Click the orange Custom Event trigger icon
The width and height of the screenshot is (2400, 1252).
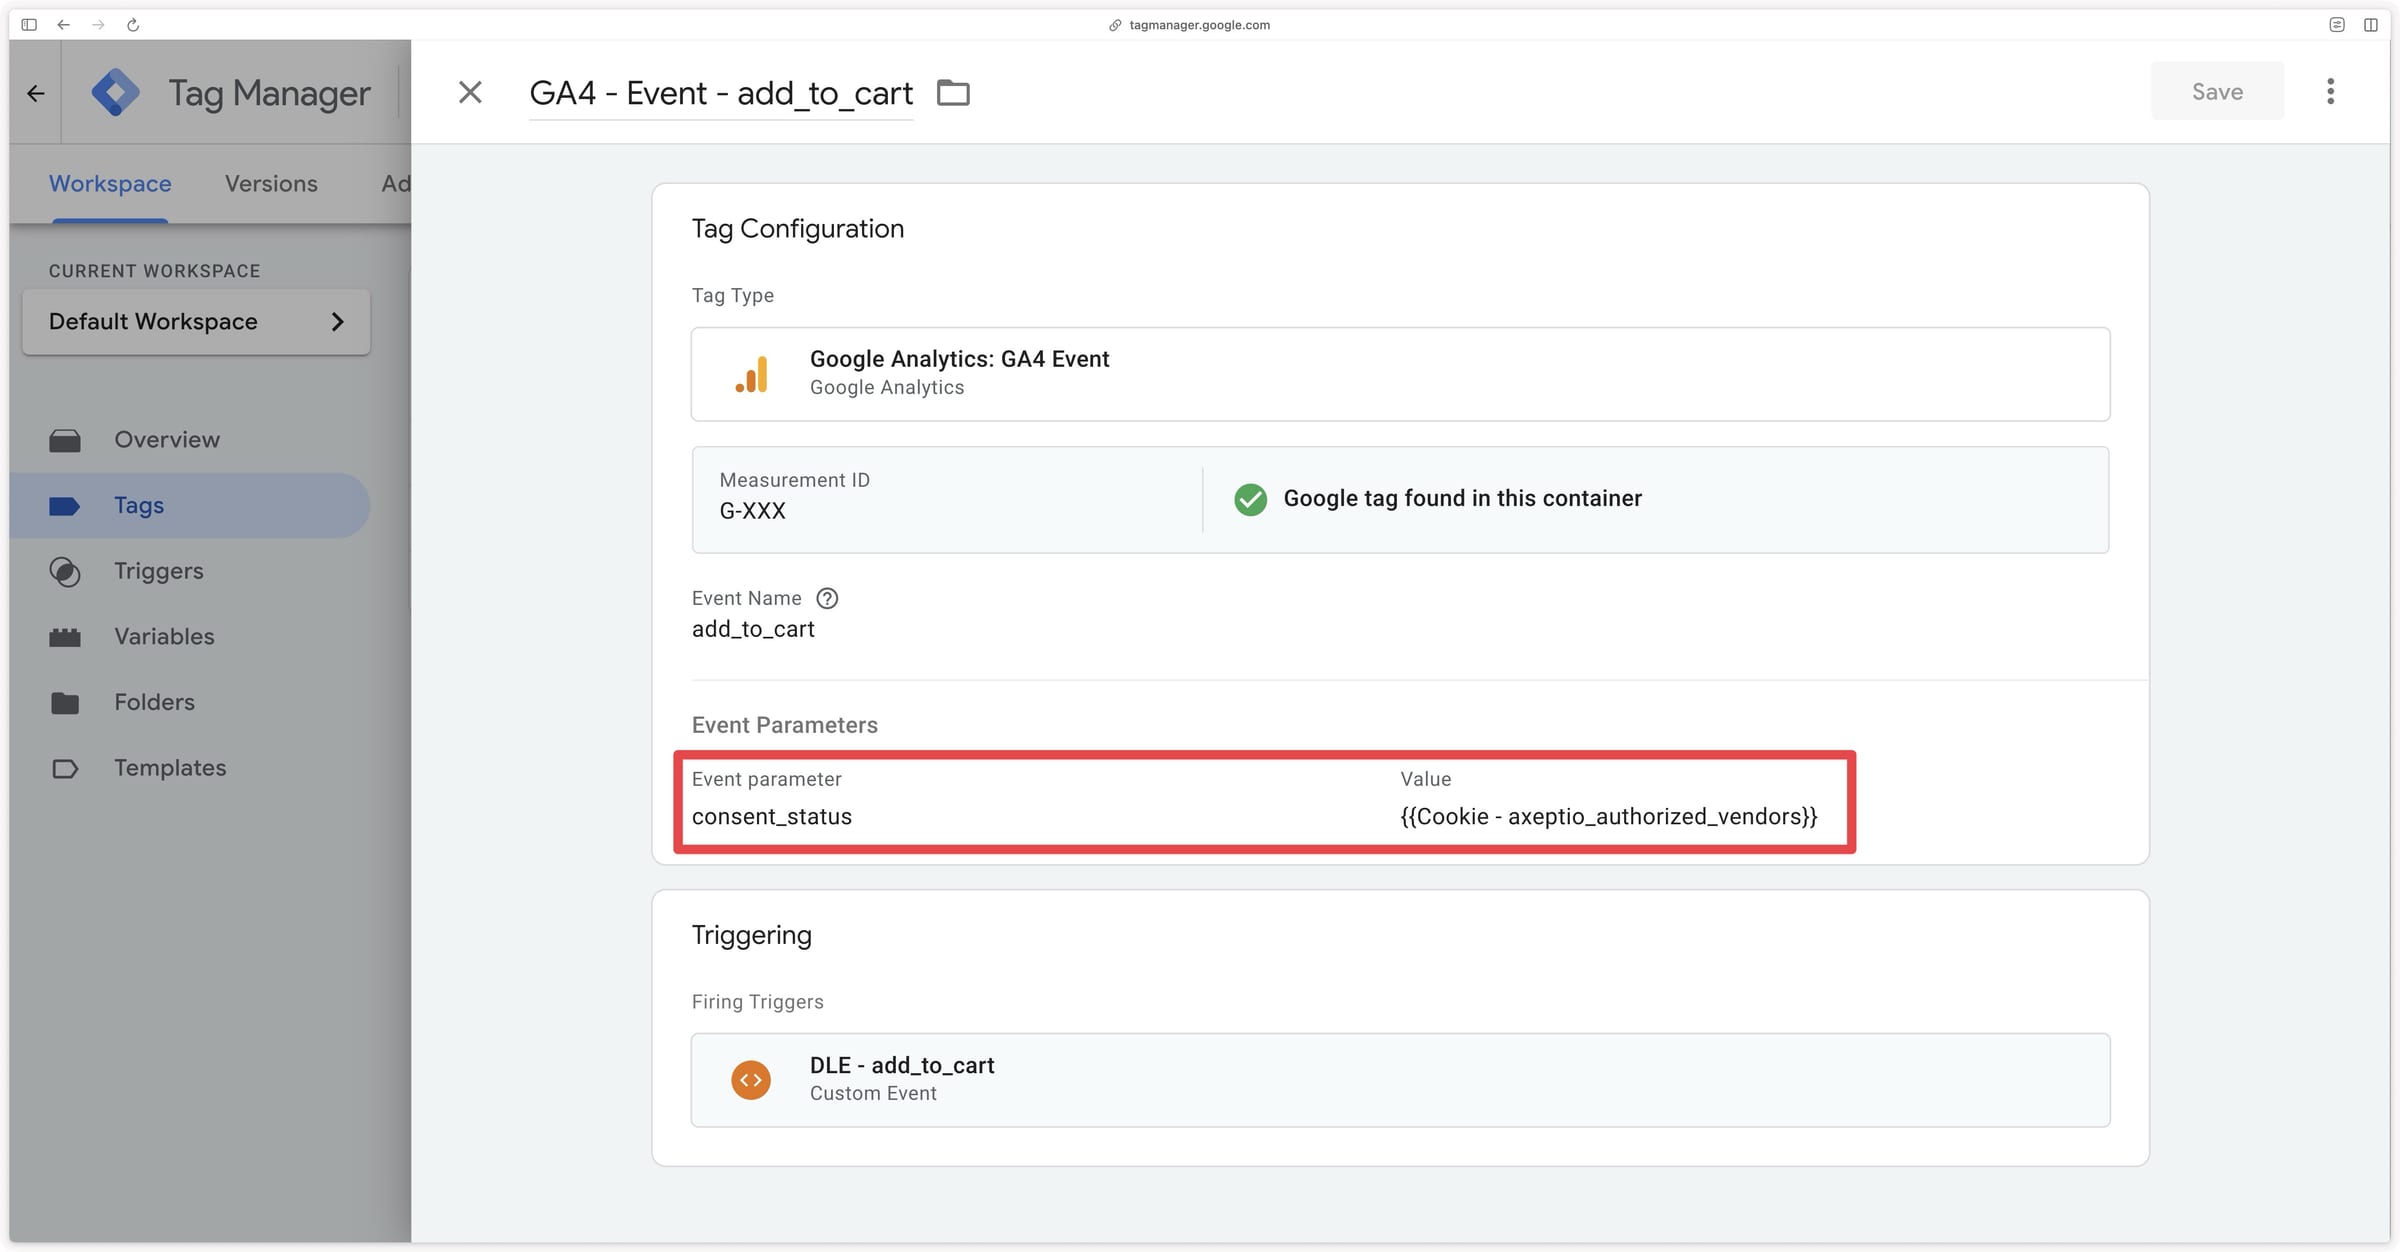point(751,1080)
